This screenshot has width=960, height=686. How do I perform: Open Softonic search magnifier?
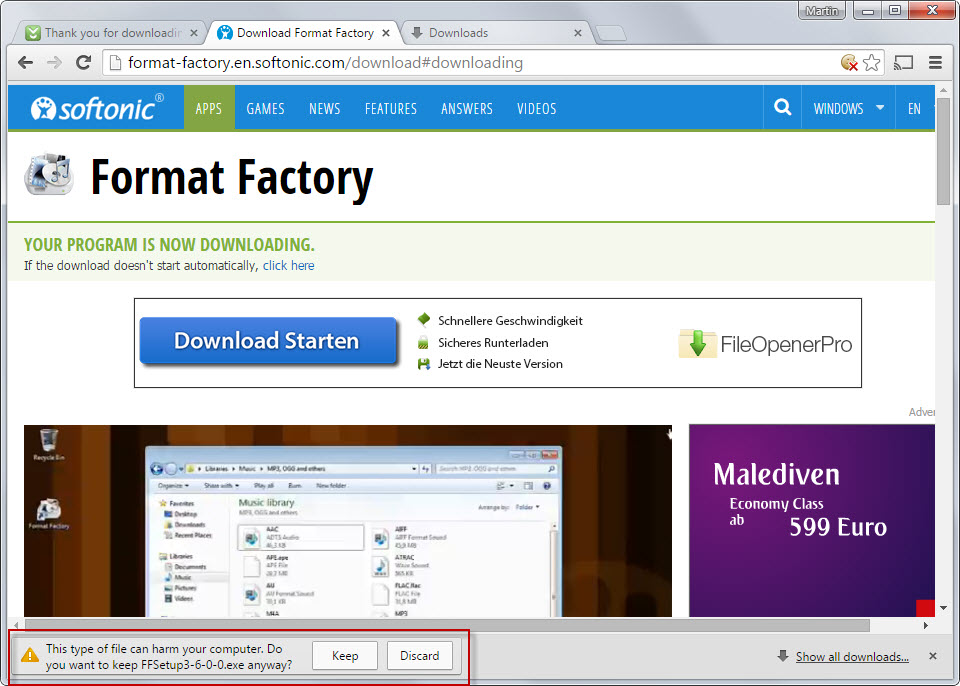[782, 108]
